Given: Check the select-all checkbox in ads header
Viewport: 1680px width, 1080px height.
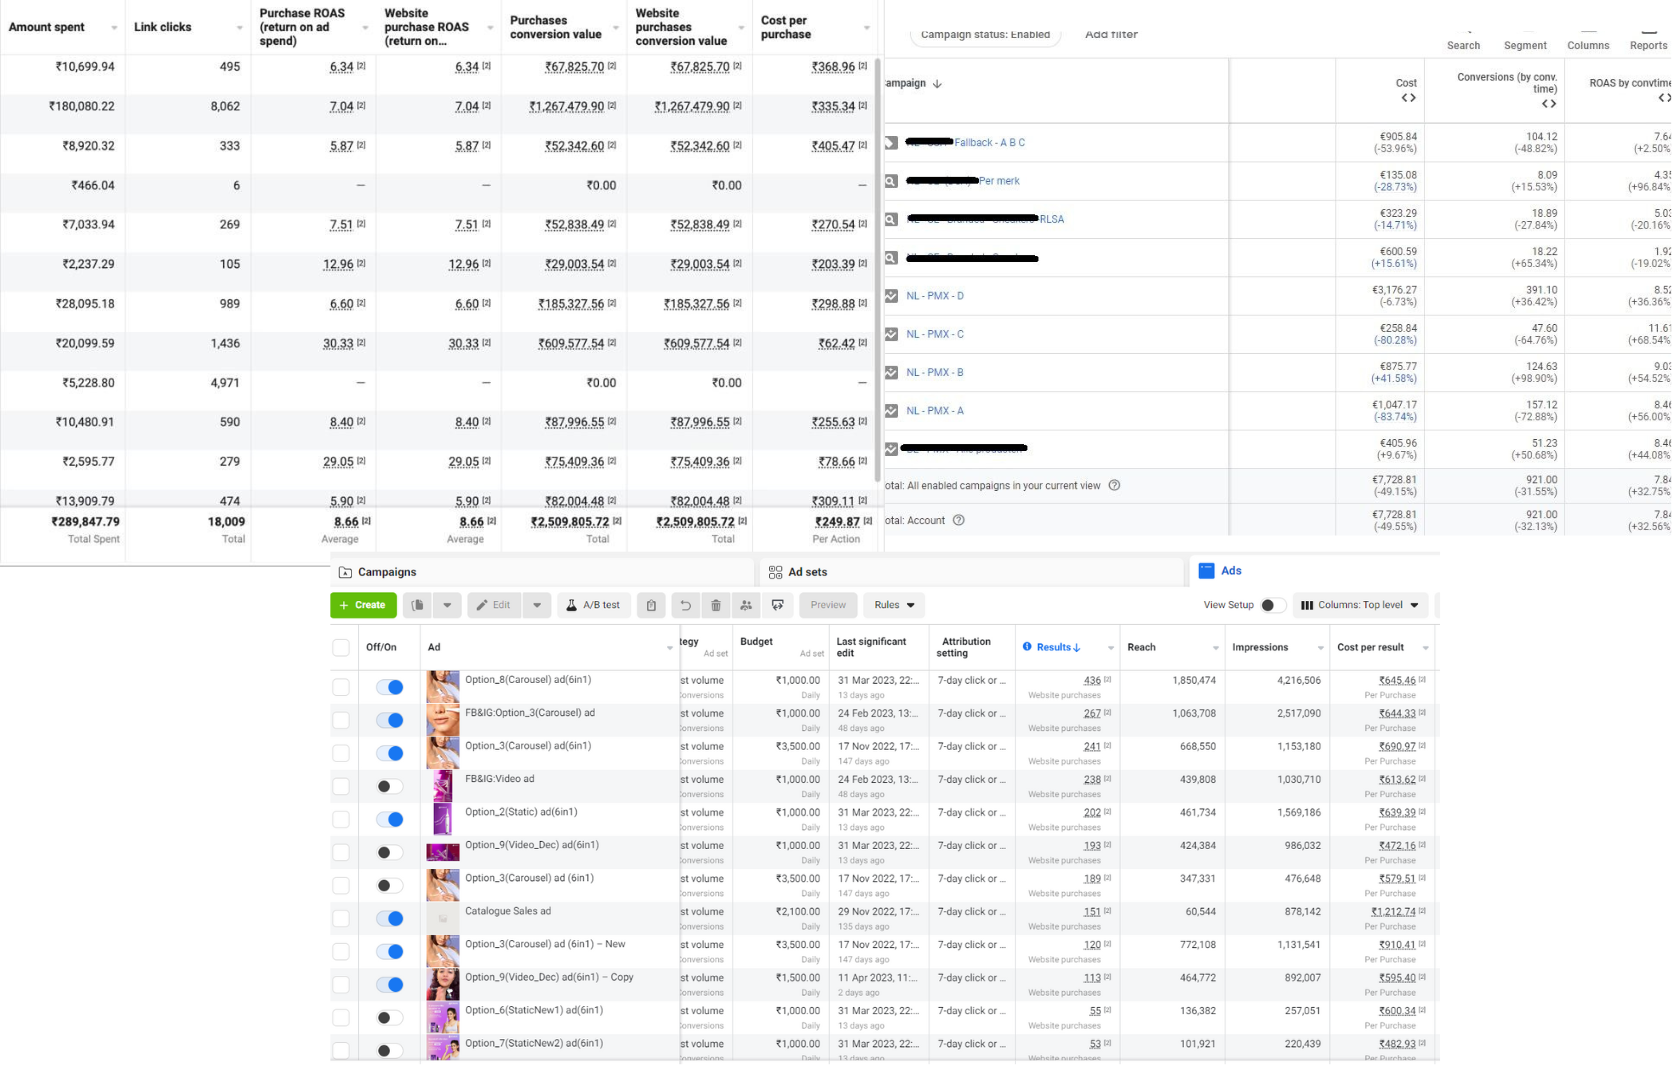Looking at the screenshot, I should coord(341,647).
